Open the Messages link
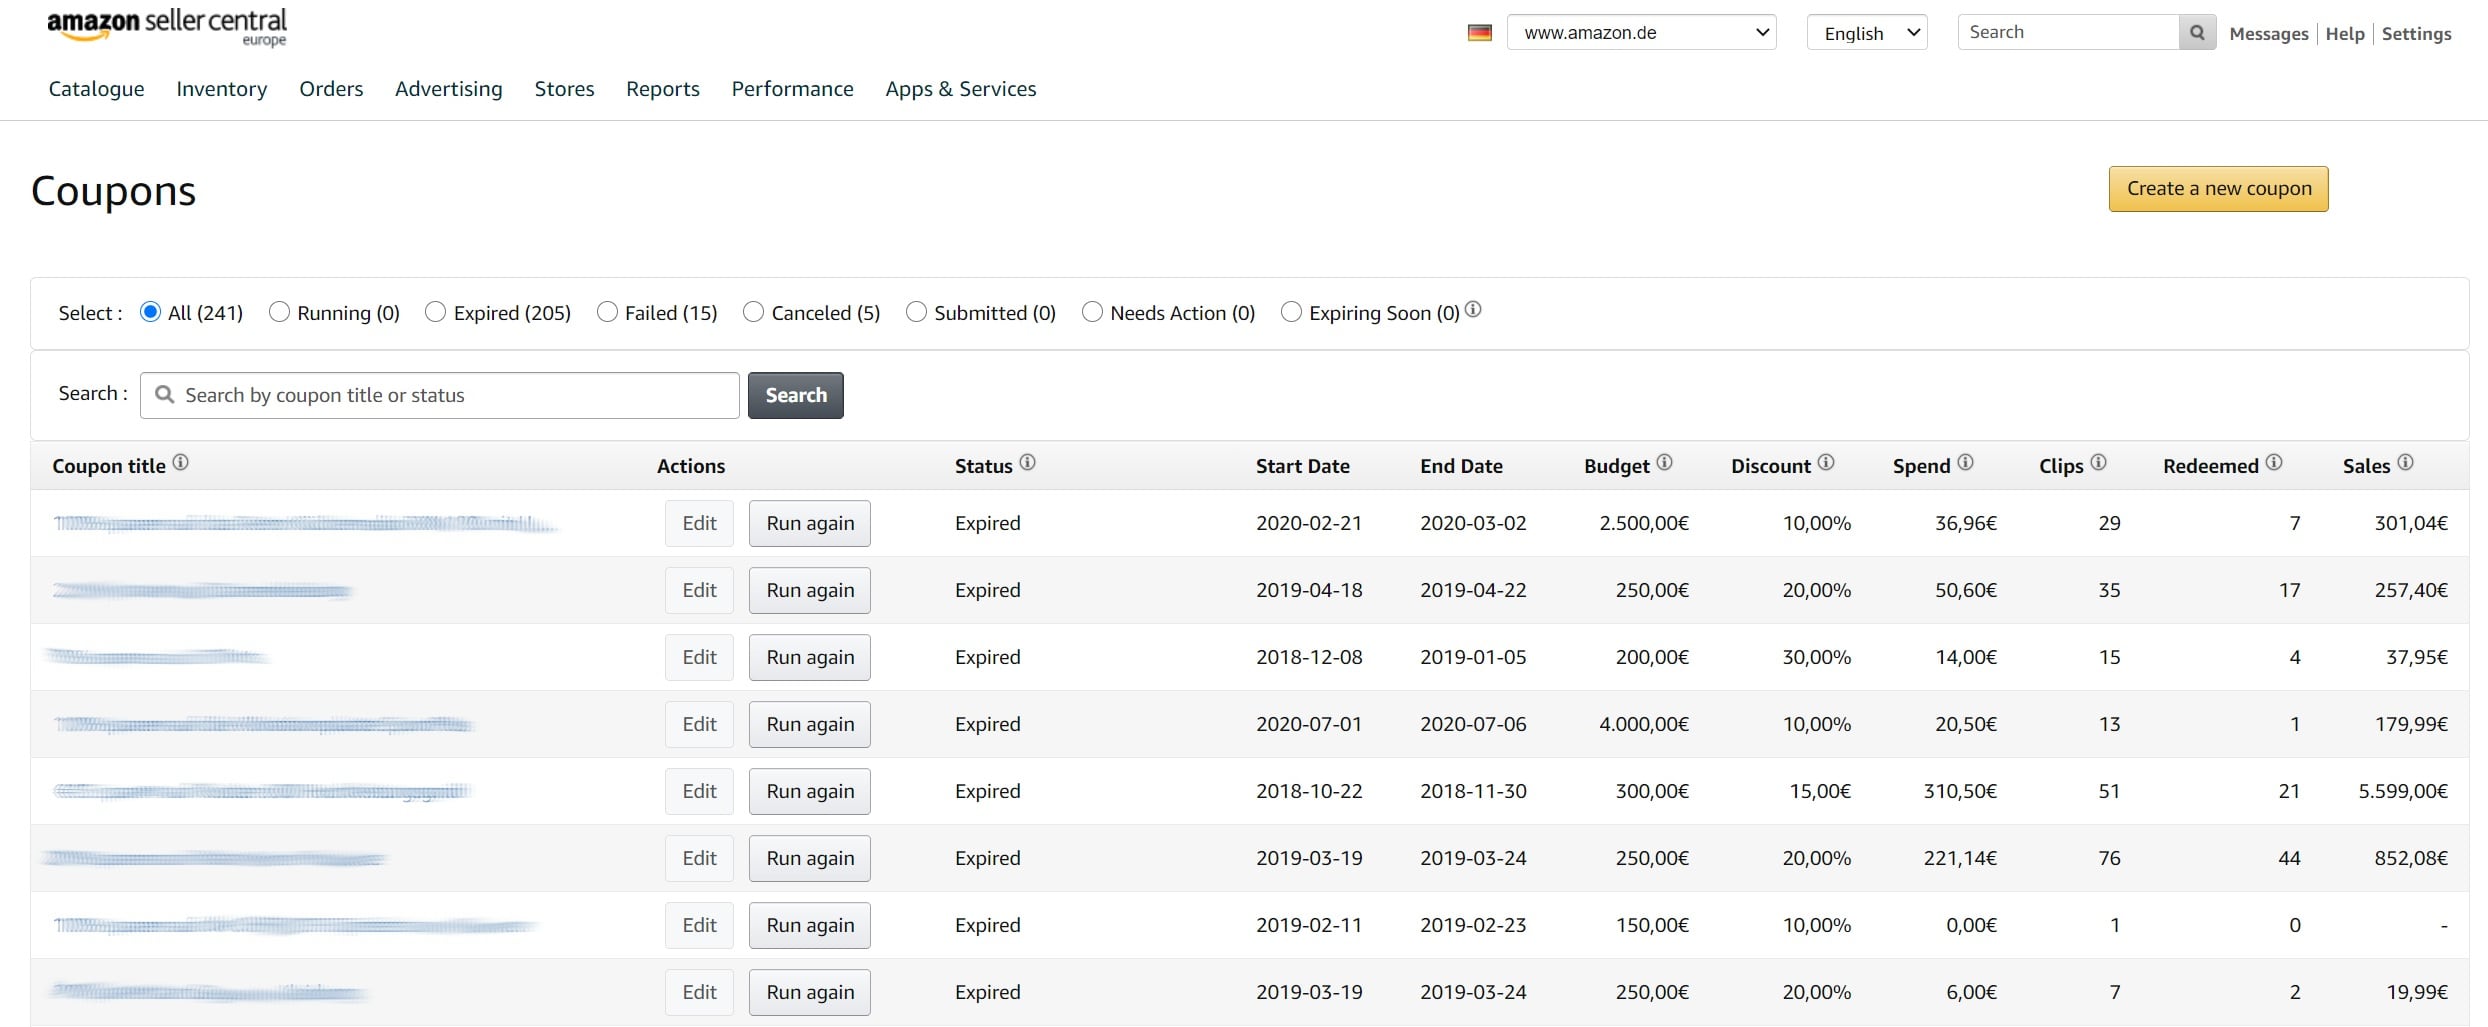This screenshot has height=1027, width=2488. pyautogui.click(x=2269, y=34)
